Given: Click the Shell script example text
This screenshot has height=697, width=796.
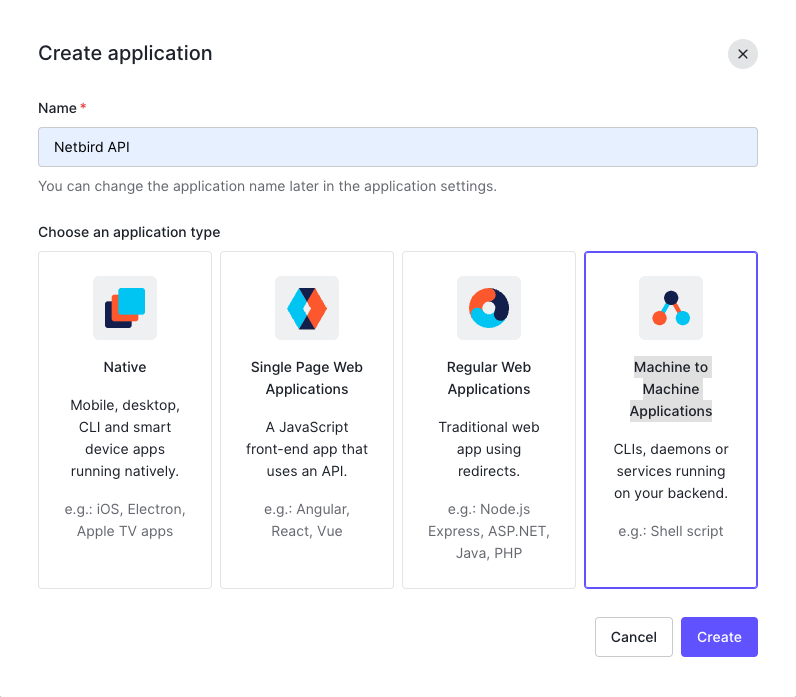Looking at the screenshot, I should (671, 531).
